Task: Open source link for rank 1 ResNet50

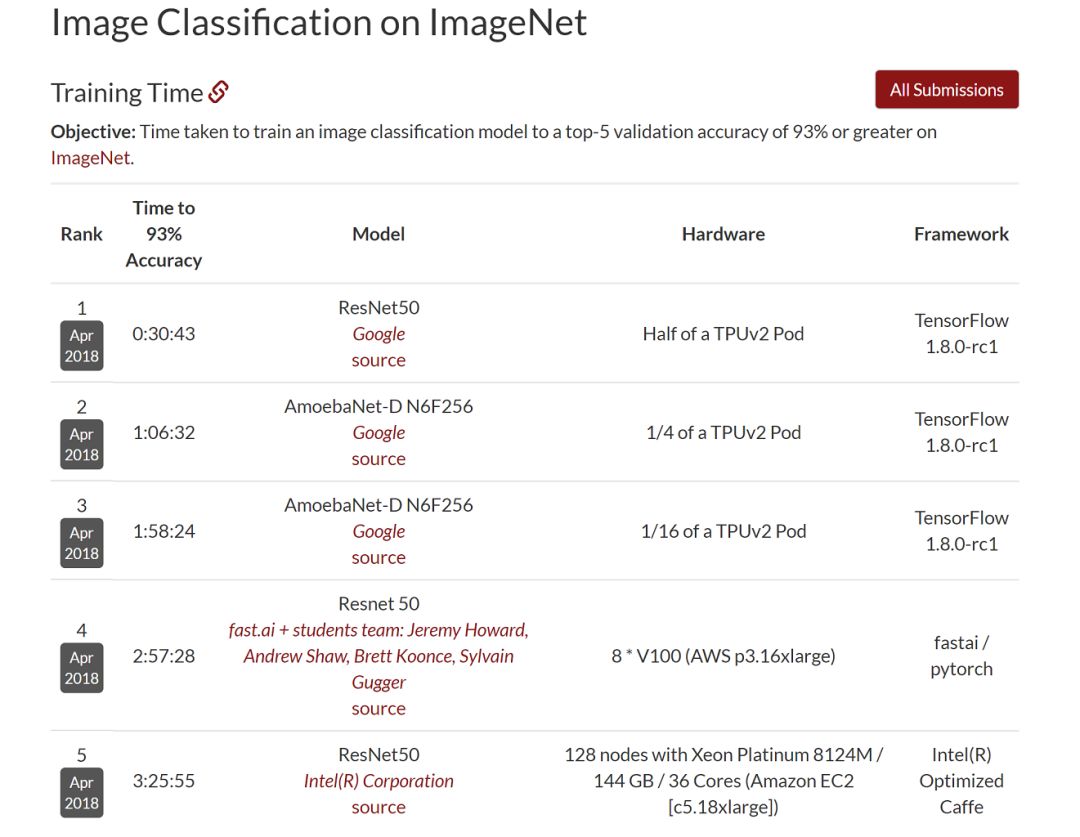Action: pyautogui.click(x=379, y=360)
